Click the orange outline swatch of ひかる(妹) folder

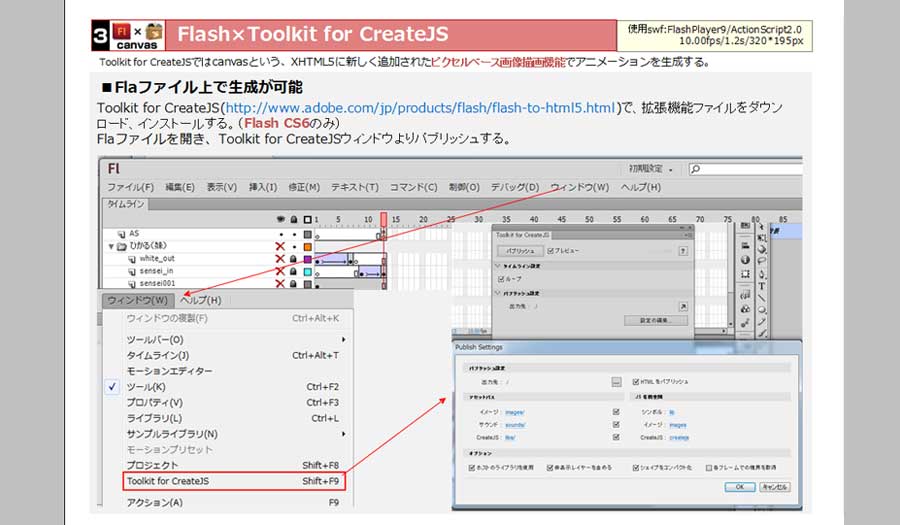pyautogui.click(x=308, y=247)
